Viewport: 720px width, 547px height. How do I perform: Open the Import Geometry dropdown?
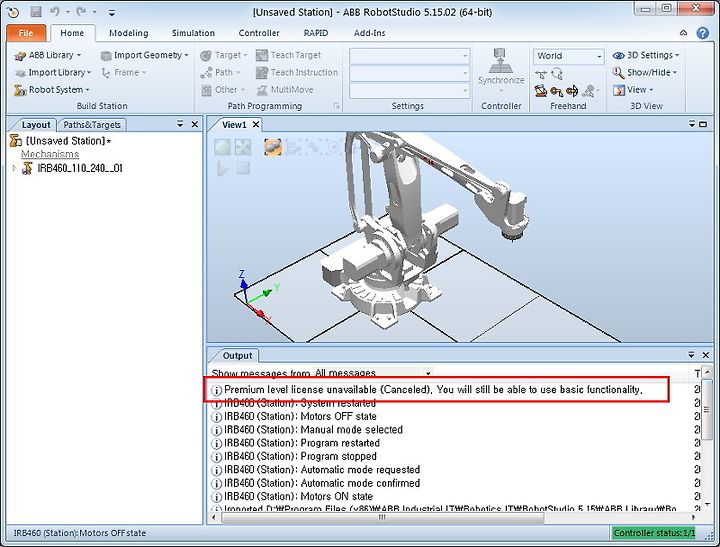[x=145, y=55]
